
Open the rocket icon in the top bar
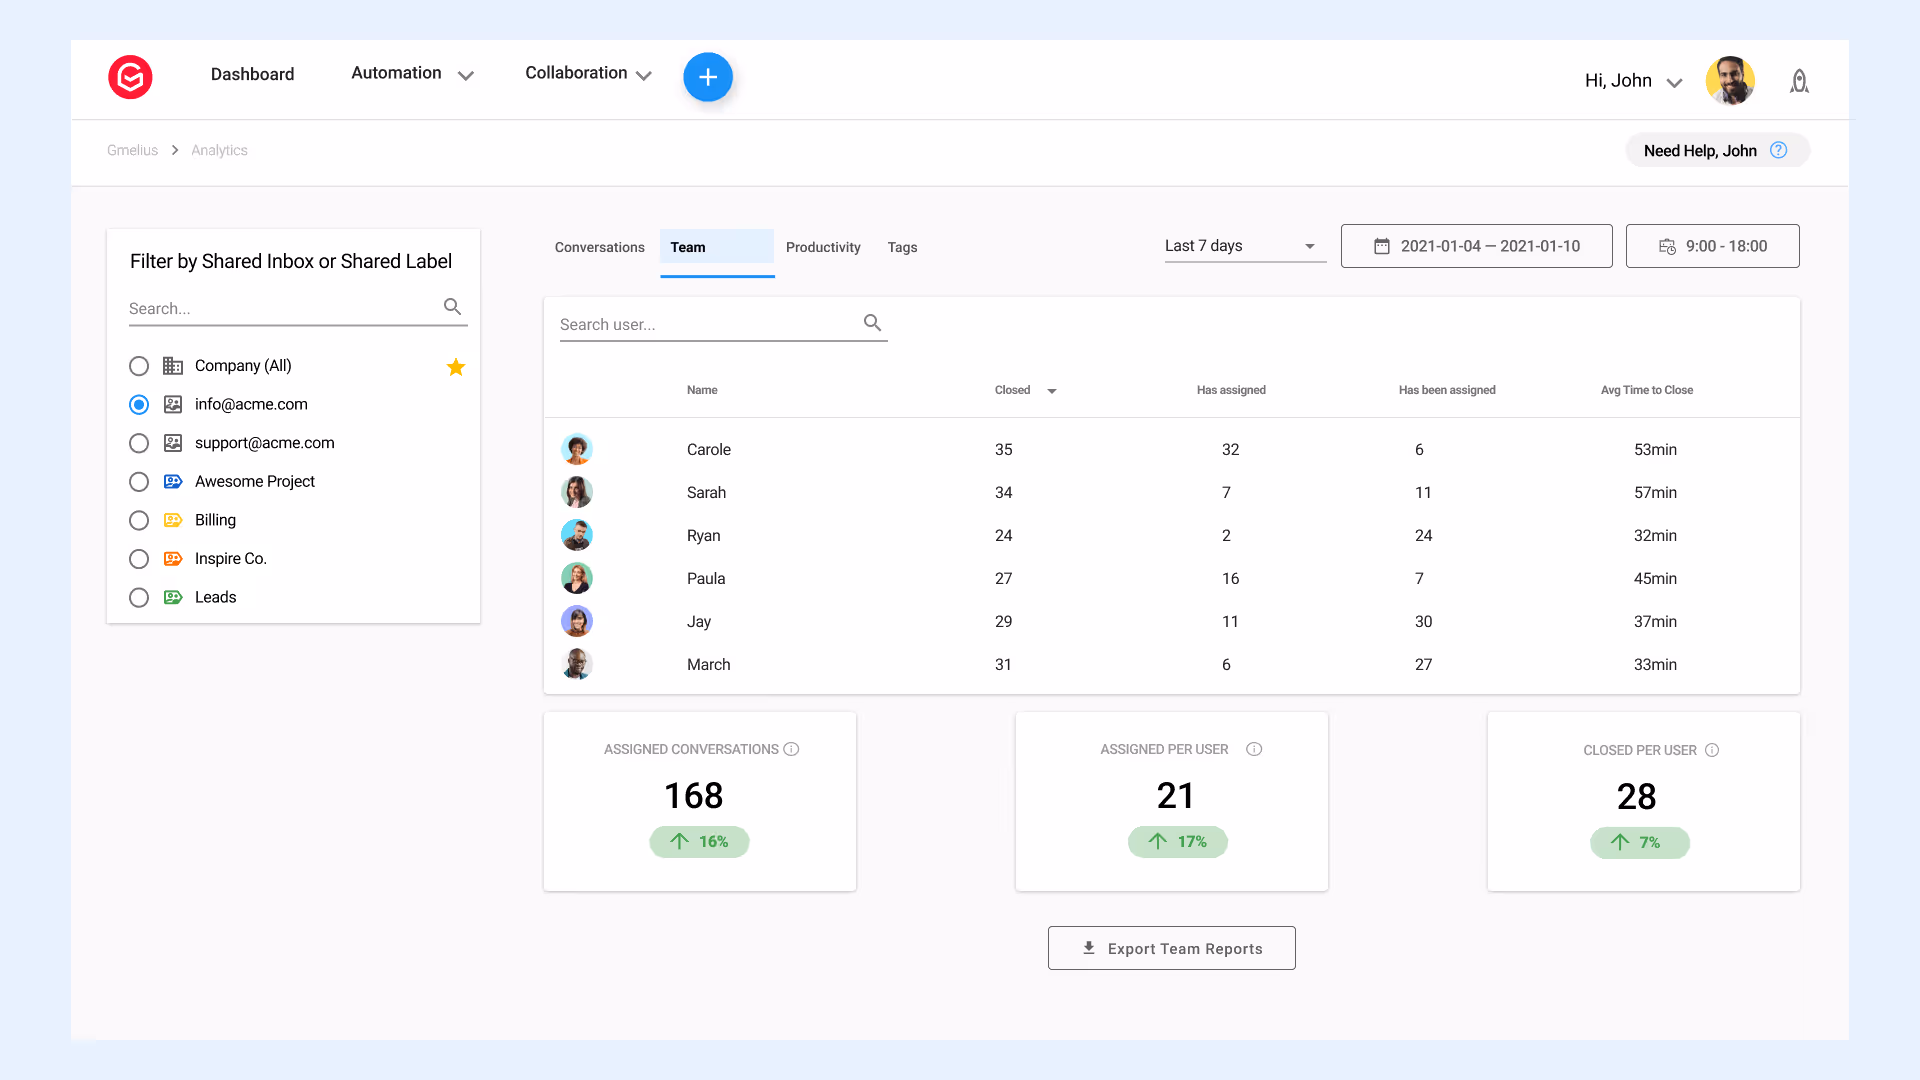1799,81
